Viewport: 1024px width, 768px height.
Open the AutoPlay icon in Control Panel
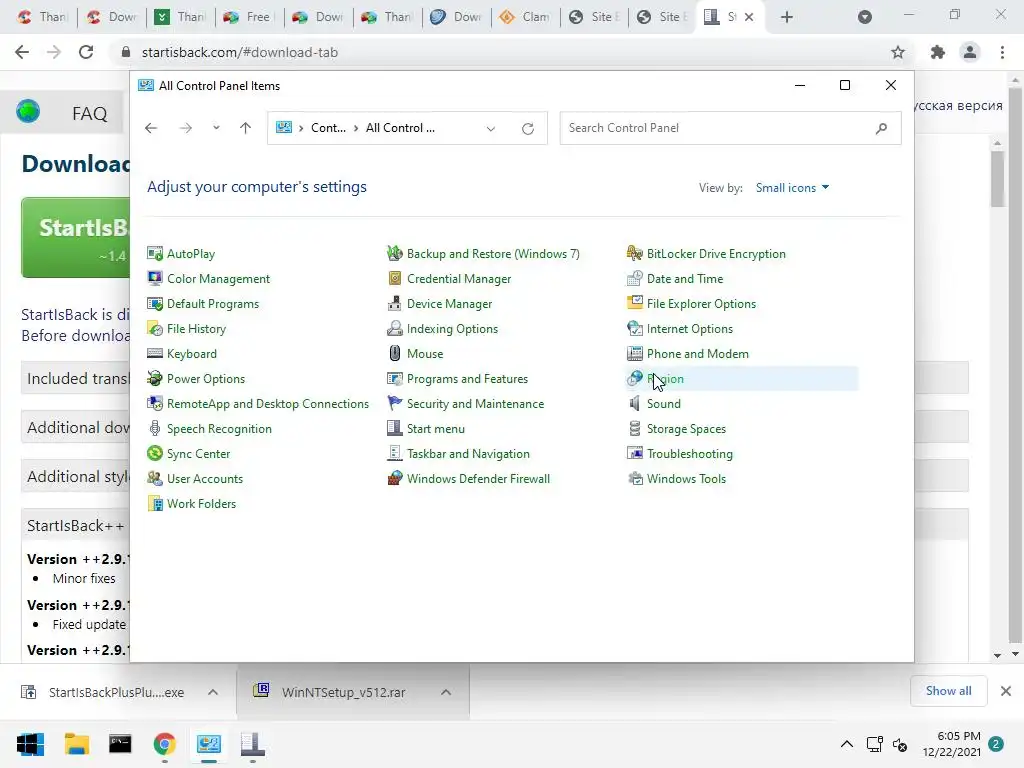[155, 253]
